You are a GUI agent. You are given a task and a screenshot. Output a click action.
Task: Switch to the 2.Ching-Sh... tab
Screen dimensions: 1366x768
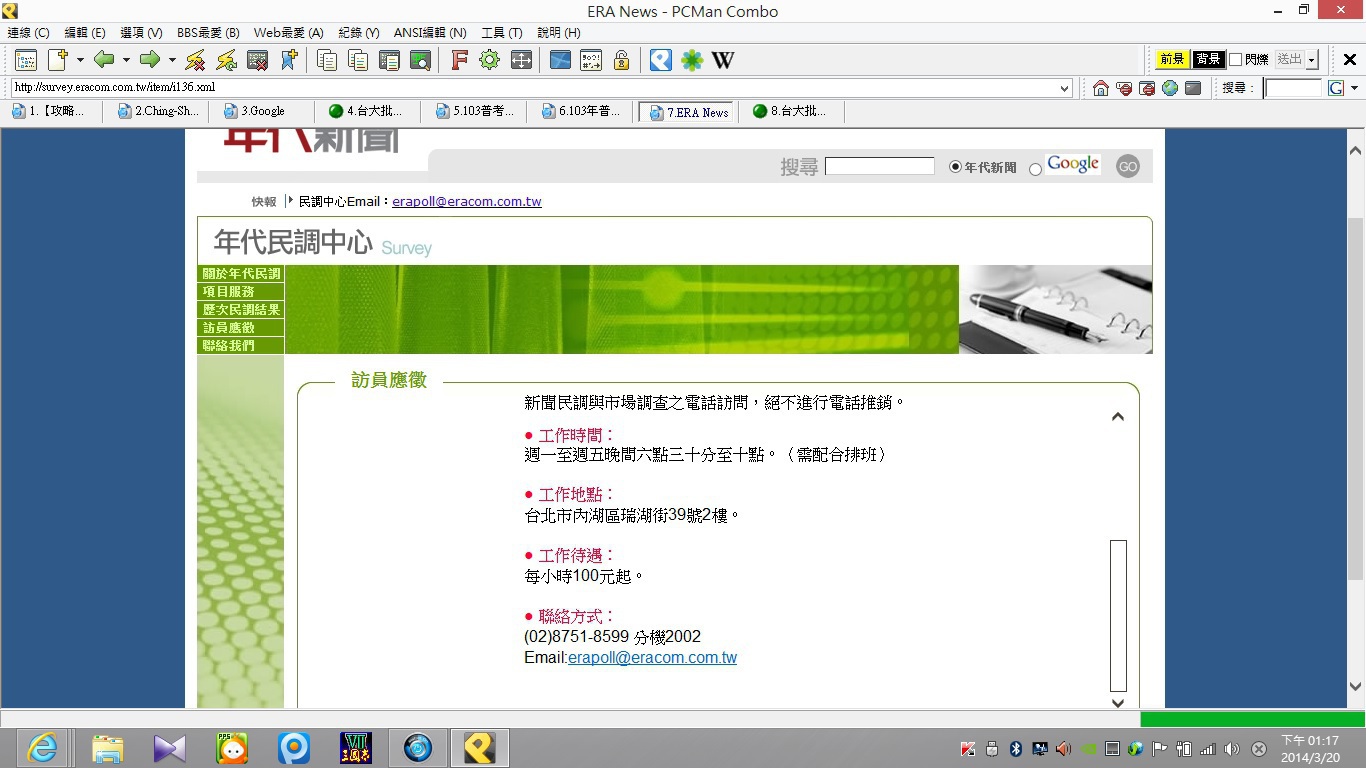tap(156, 111)
